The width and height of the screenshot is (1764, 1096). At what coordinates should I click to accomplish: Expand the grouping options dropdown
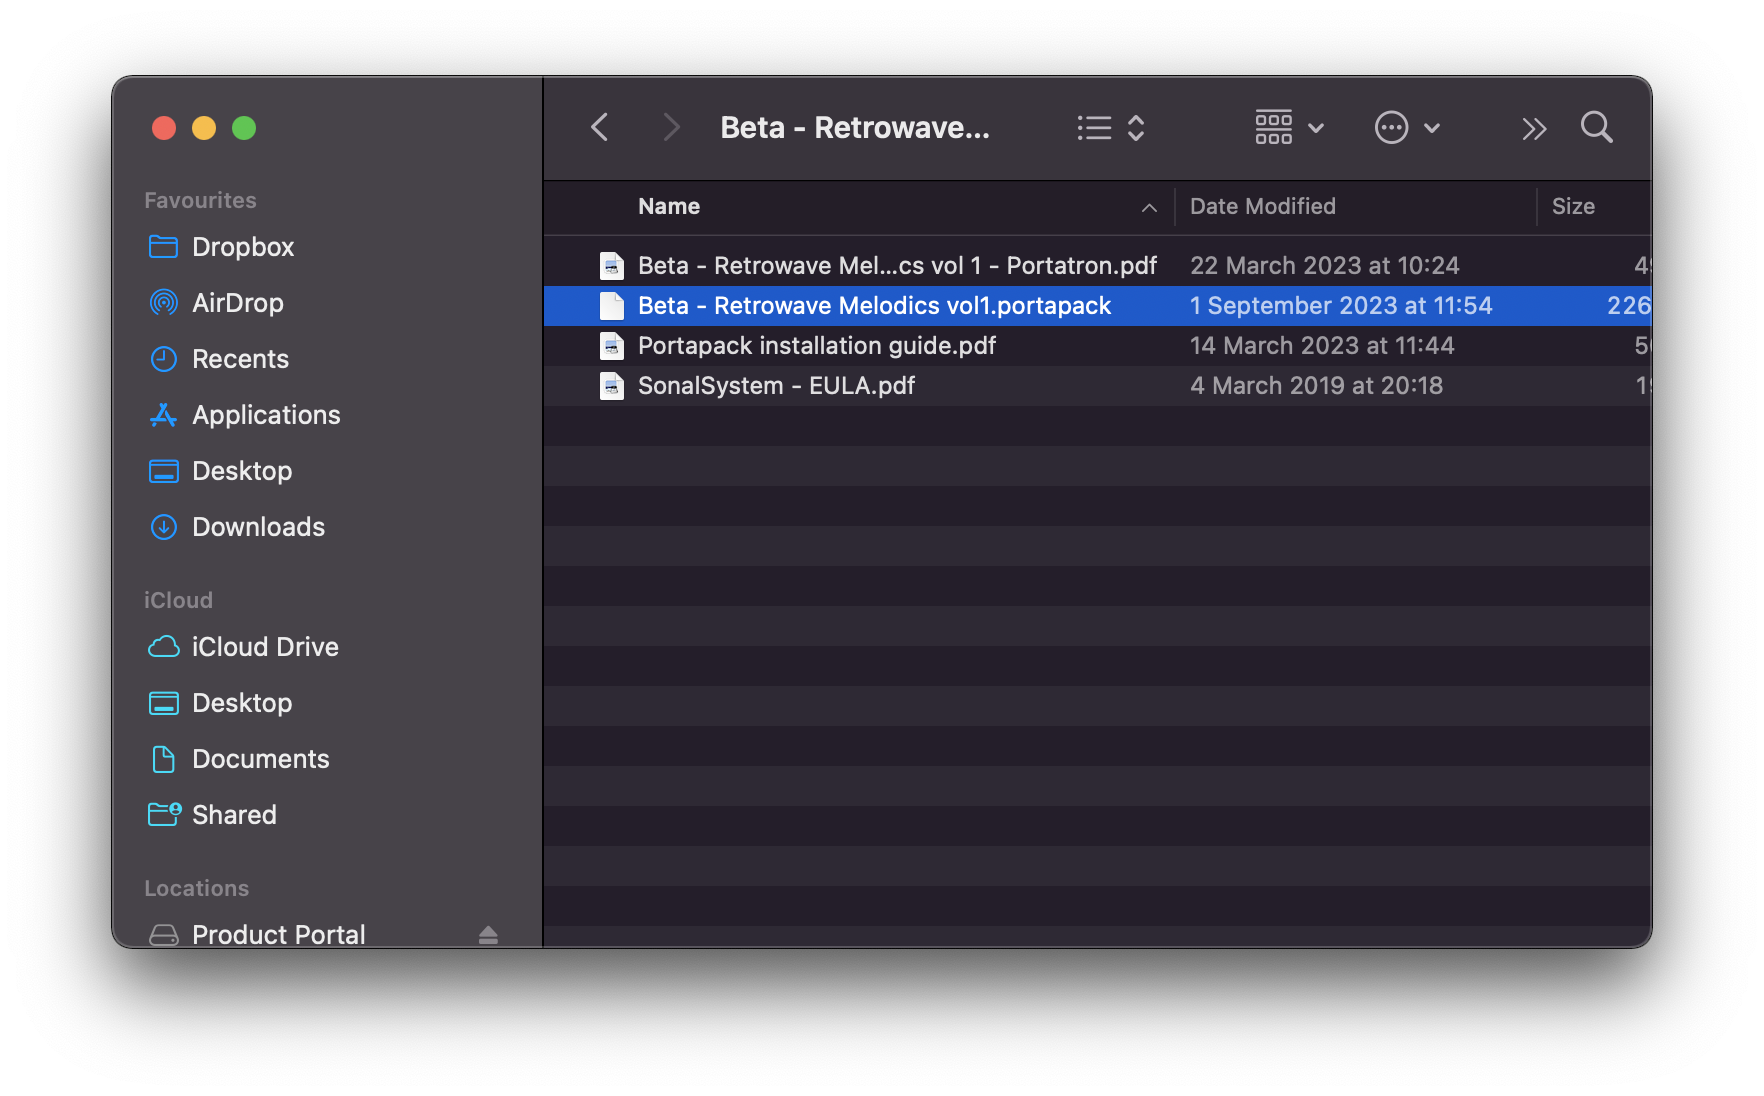[1289, 128]
